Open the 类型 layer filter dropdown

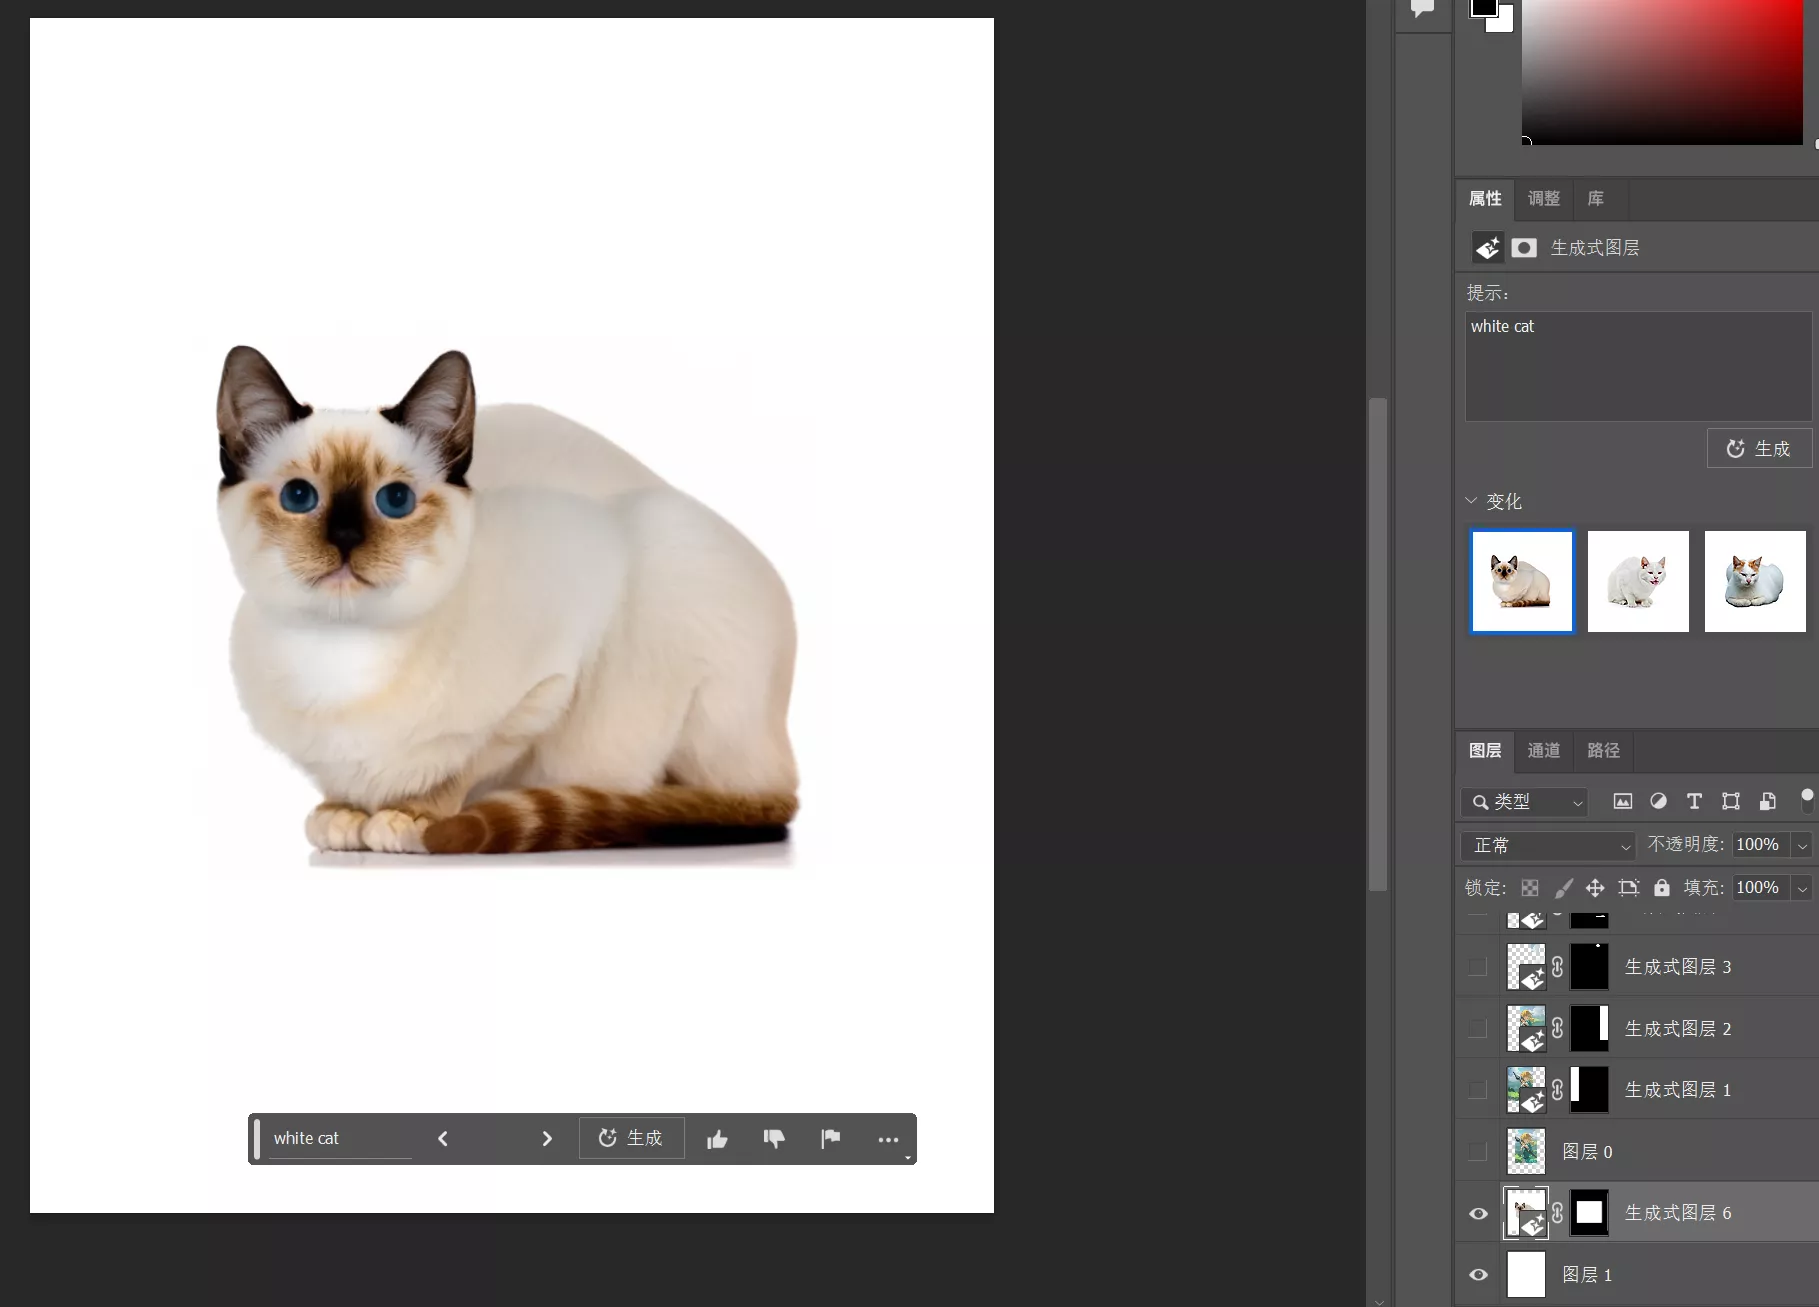point(1524,802)
